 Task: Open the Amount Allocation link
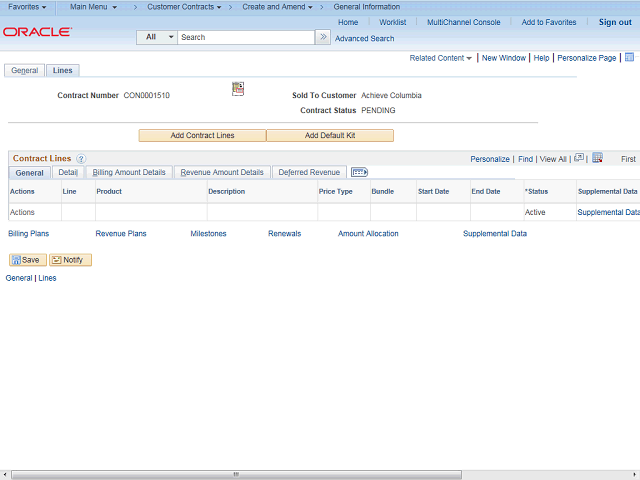368,233
